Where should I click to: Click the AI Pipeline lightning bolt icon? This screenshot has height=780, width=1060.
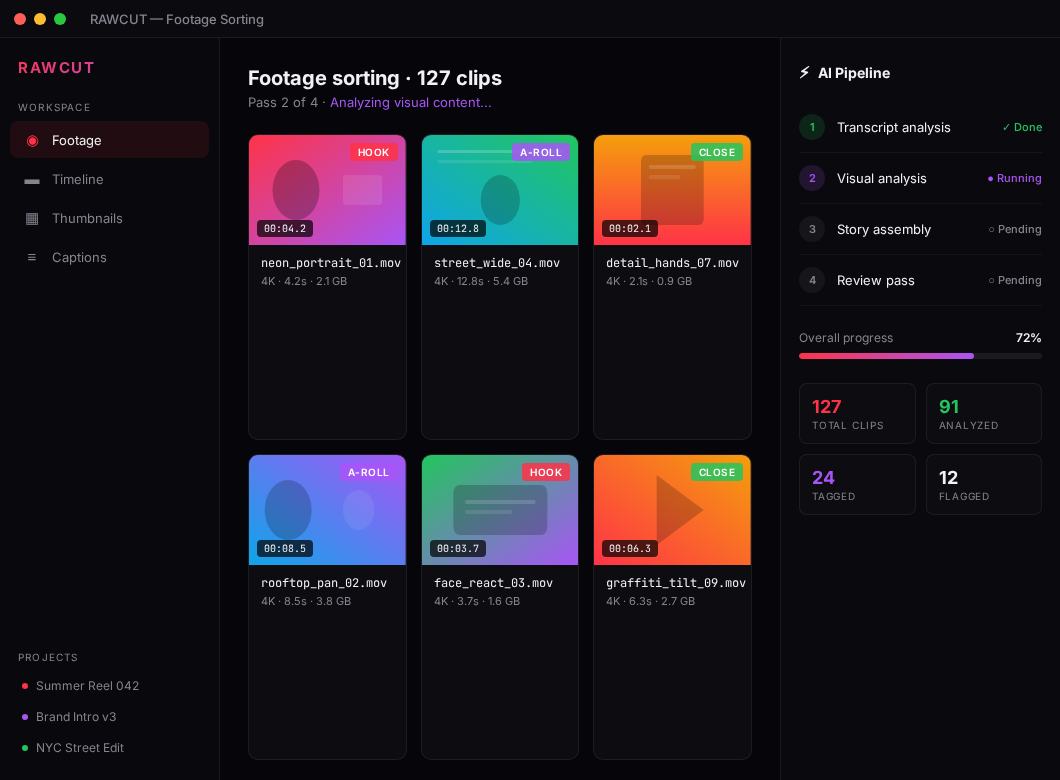[803, 72]
